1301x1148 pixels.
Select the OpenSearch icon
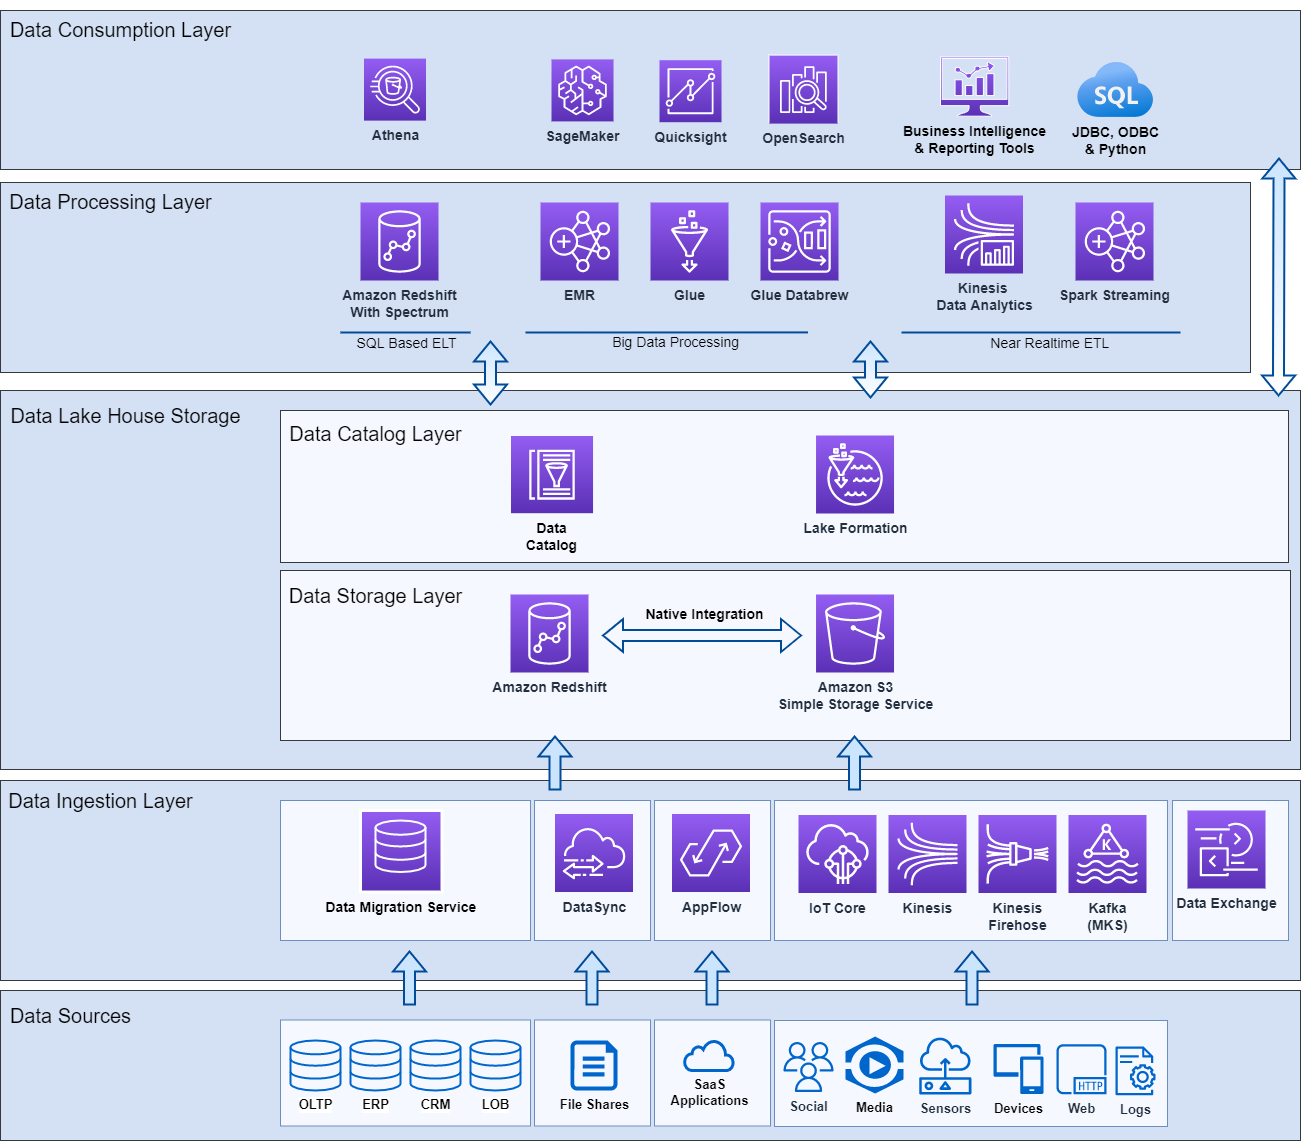(803, 90)
